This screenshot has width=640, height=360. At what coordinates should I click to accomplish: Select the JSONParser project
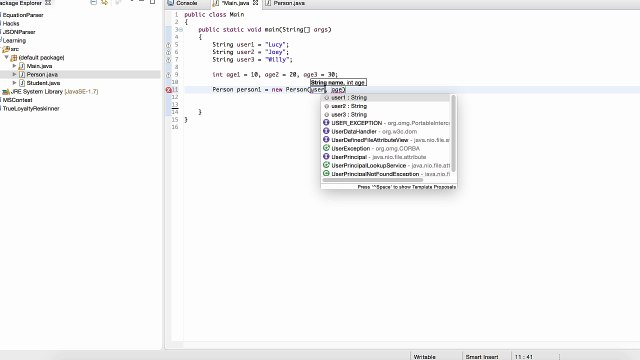tap(19, 32)
